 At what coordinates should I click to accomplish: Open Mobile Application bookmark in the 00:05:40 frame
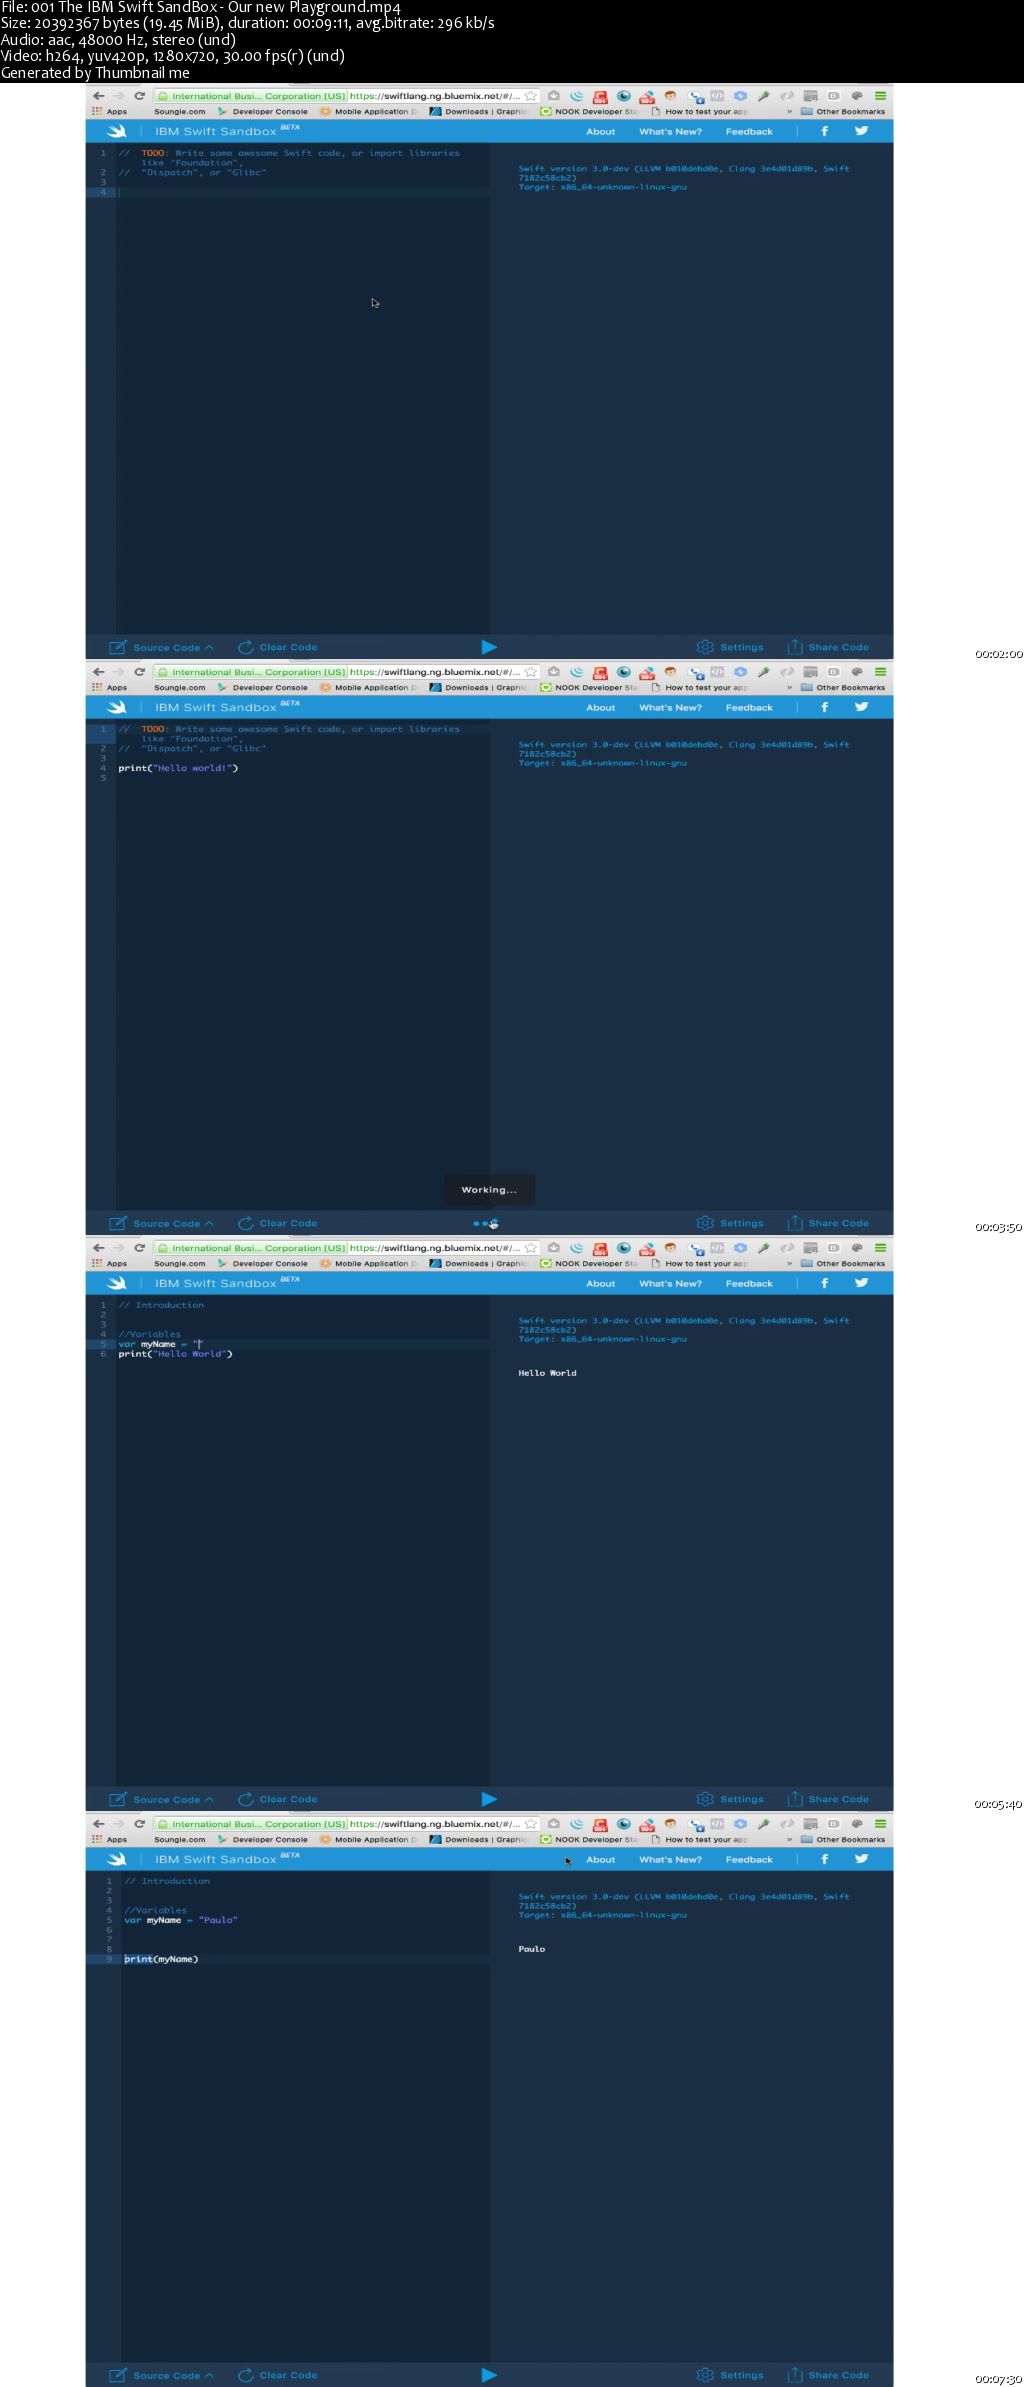tap(369, 1264)
